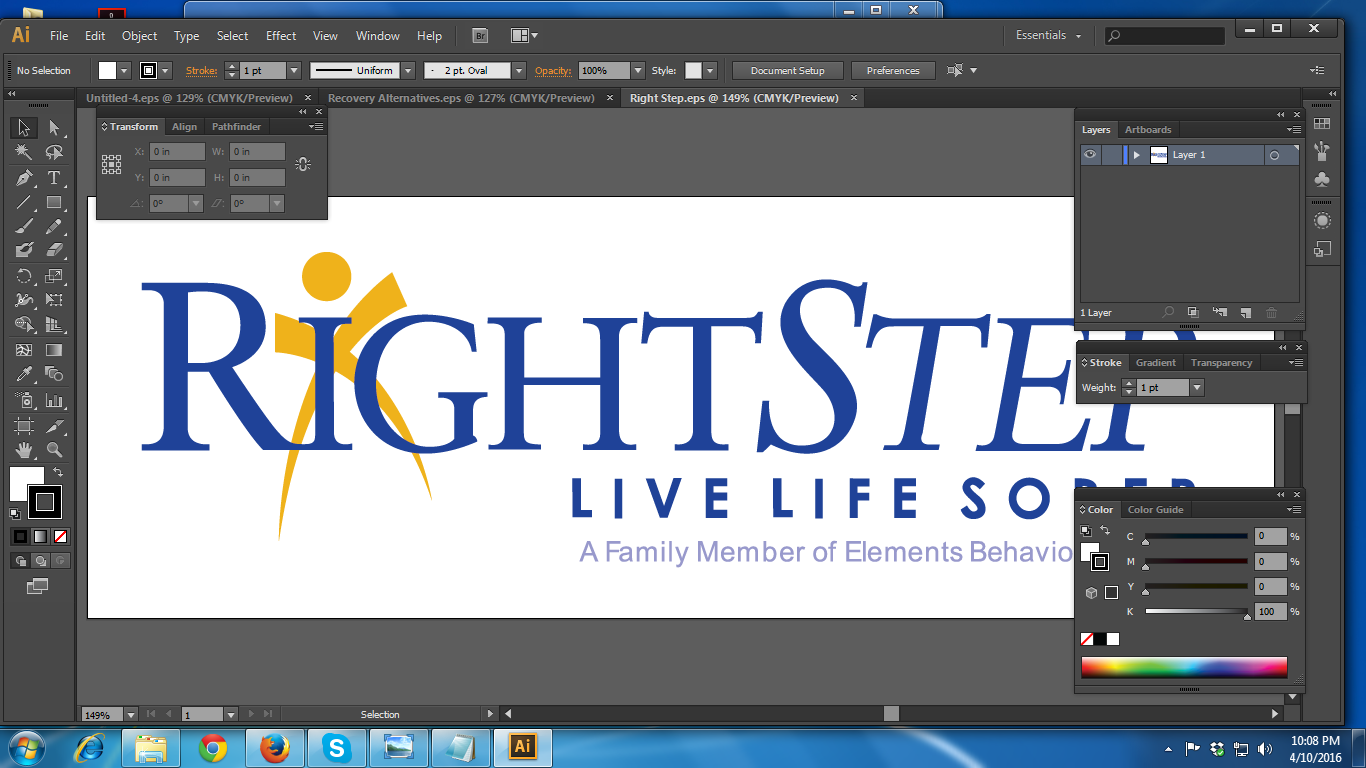The height and width of the screenshot is (768, 1366).
Task: Click the Symbols panel club icon
Action: pyautogui.click(x=1322, y=179)
